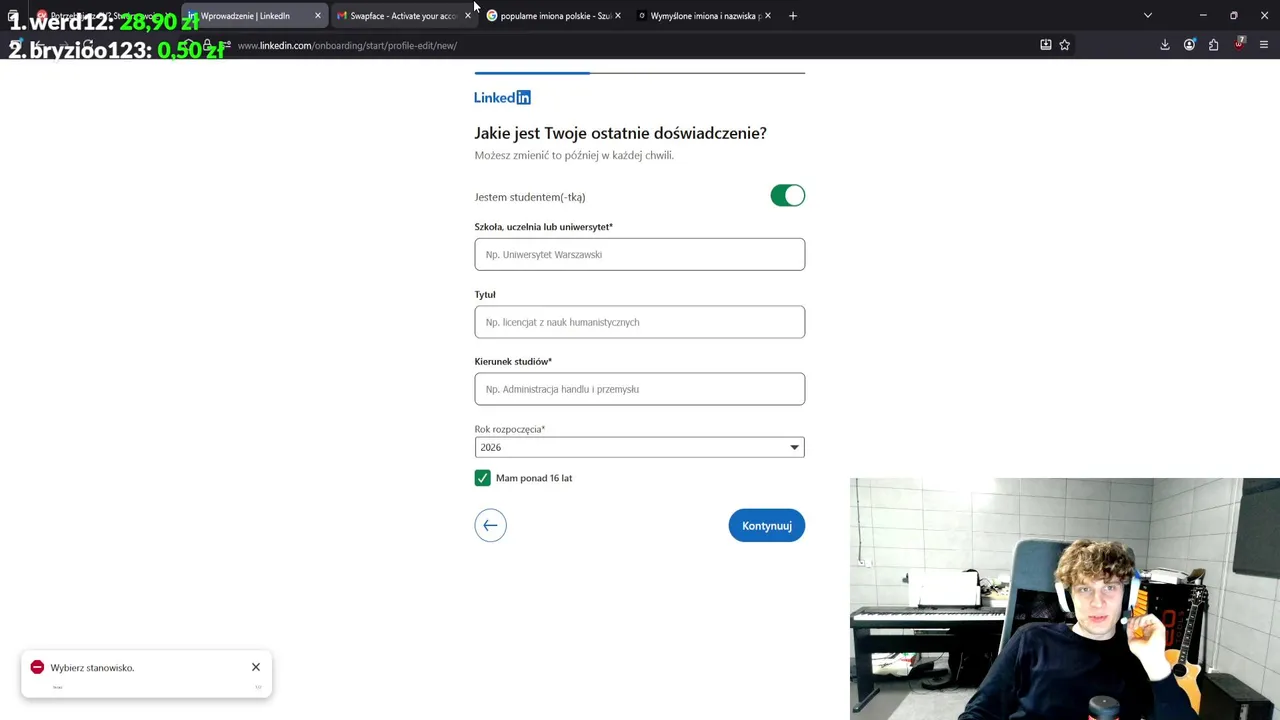Click the 'Jakie jest Twoje ostatnie doświadczenie?' heading
The image size is (1280, 720).
coord(620,133)
